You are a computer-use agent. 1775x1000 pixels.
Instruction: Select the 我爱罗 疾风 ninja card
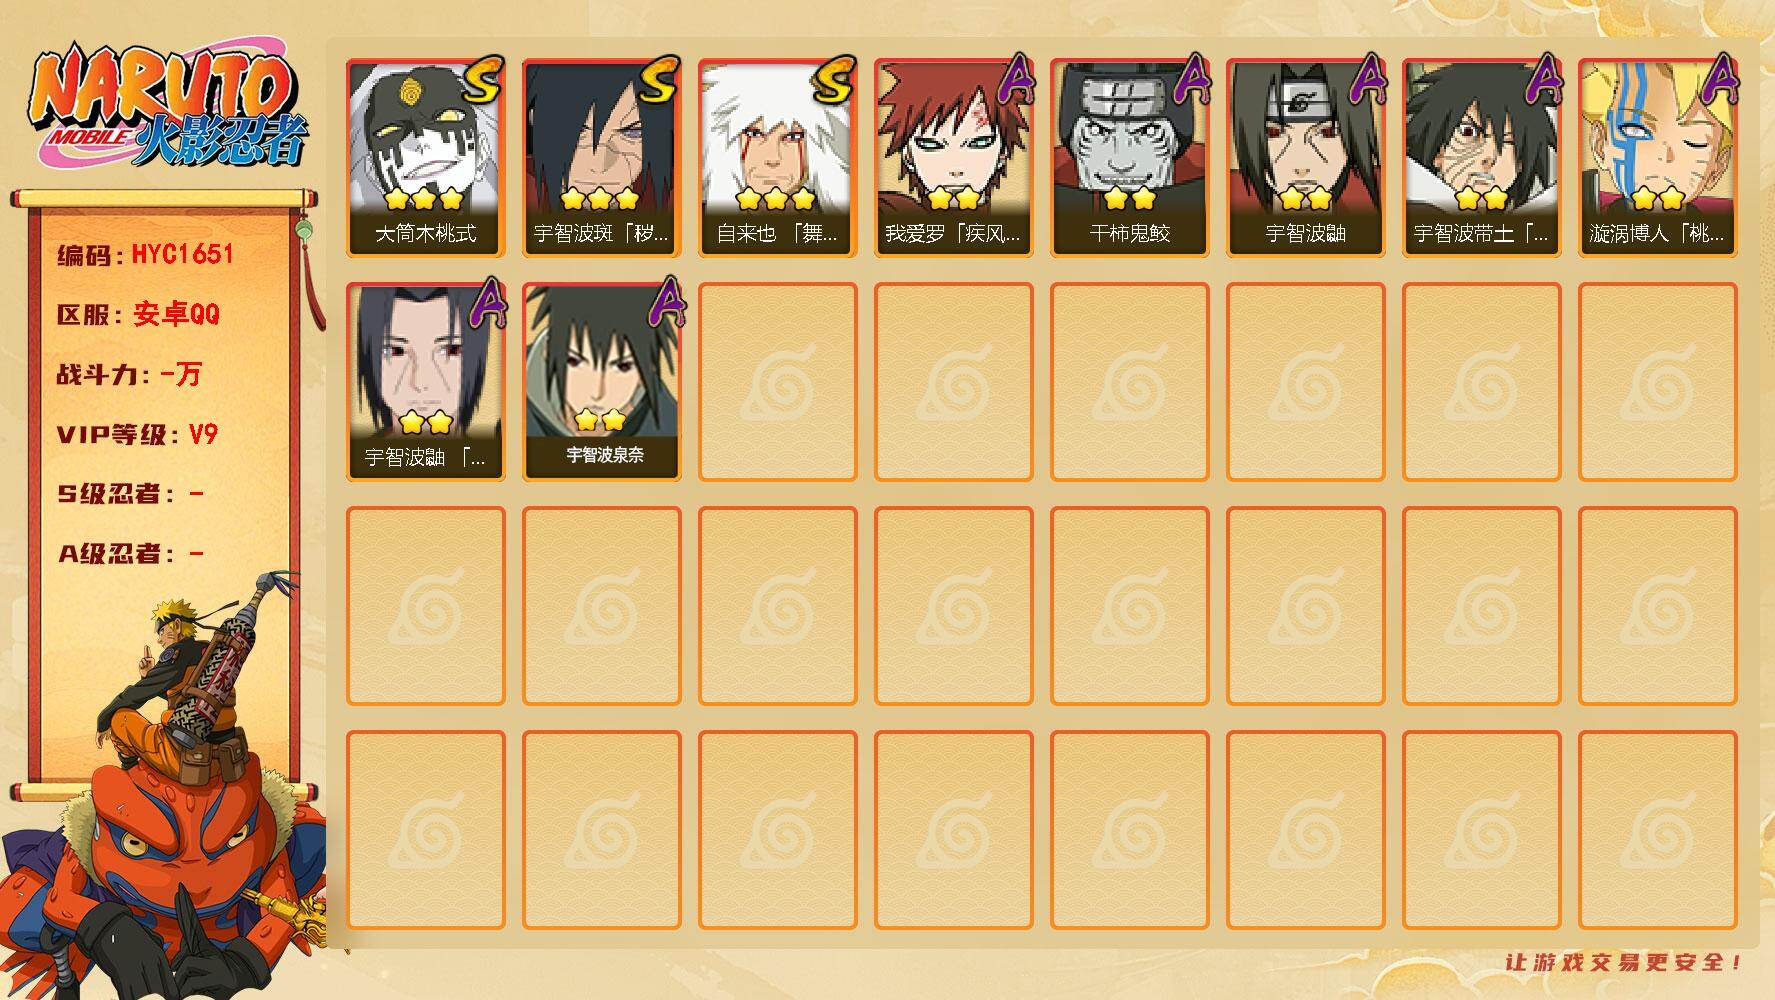(953, 158)
